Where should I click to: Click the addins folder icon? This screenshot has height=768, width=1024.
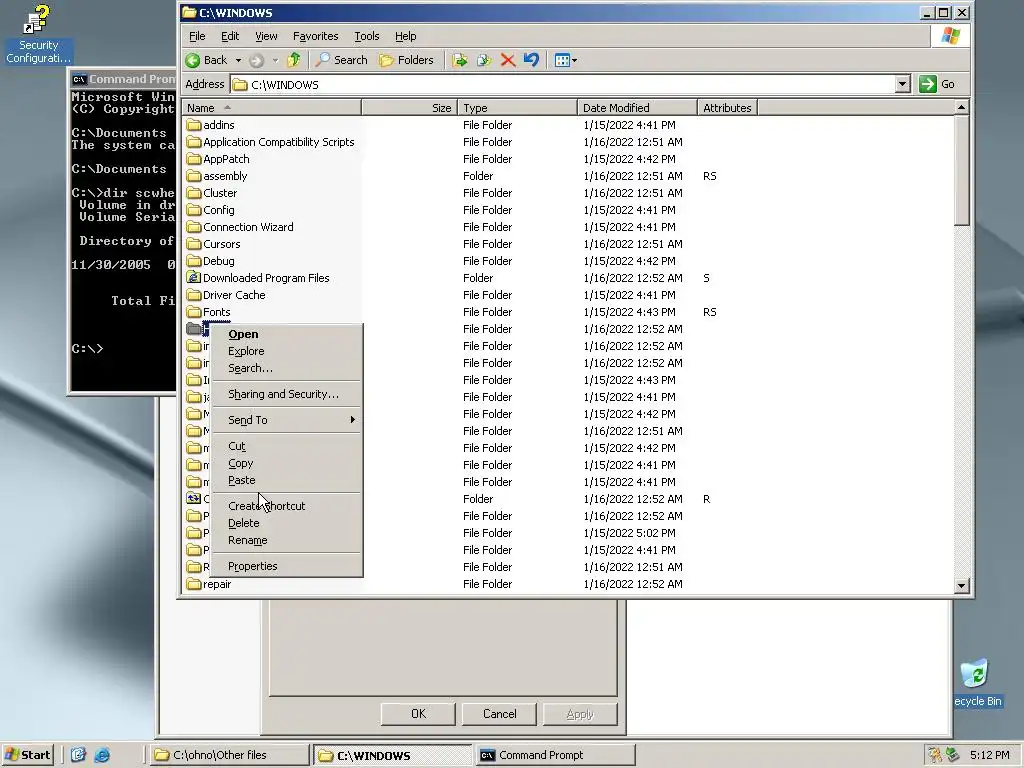[x=193, y=125]
